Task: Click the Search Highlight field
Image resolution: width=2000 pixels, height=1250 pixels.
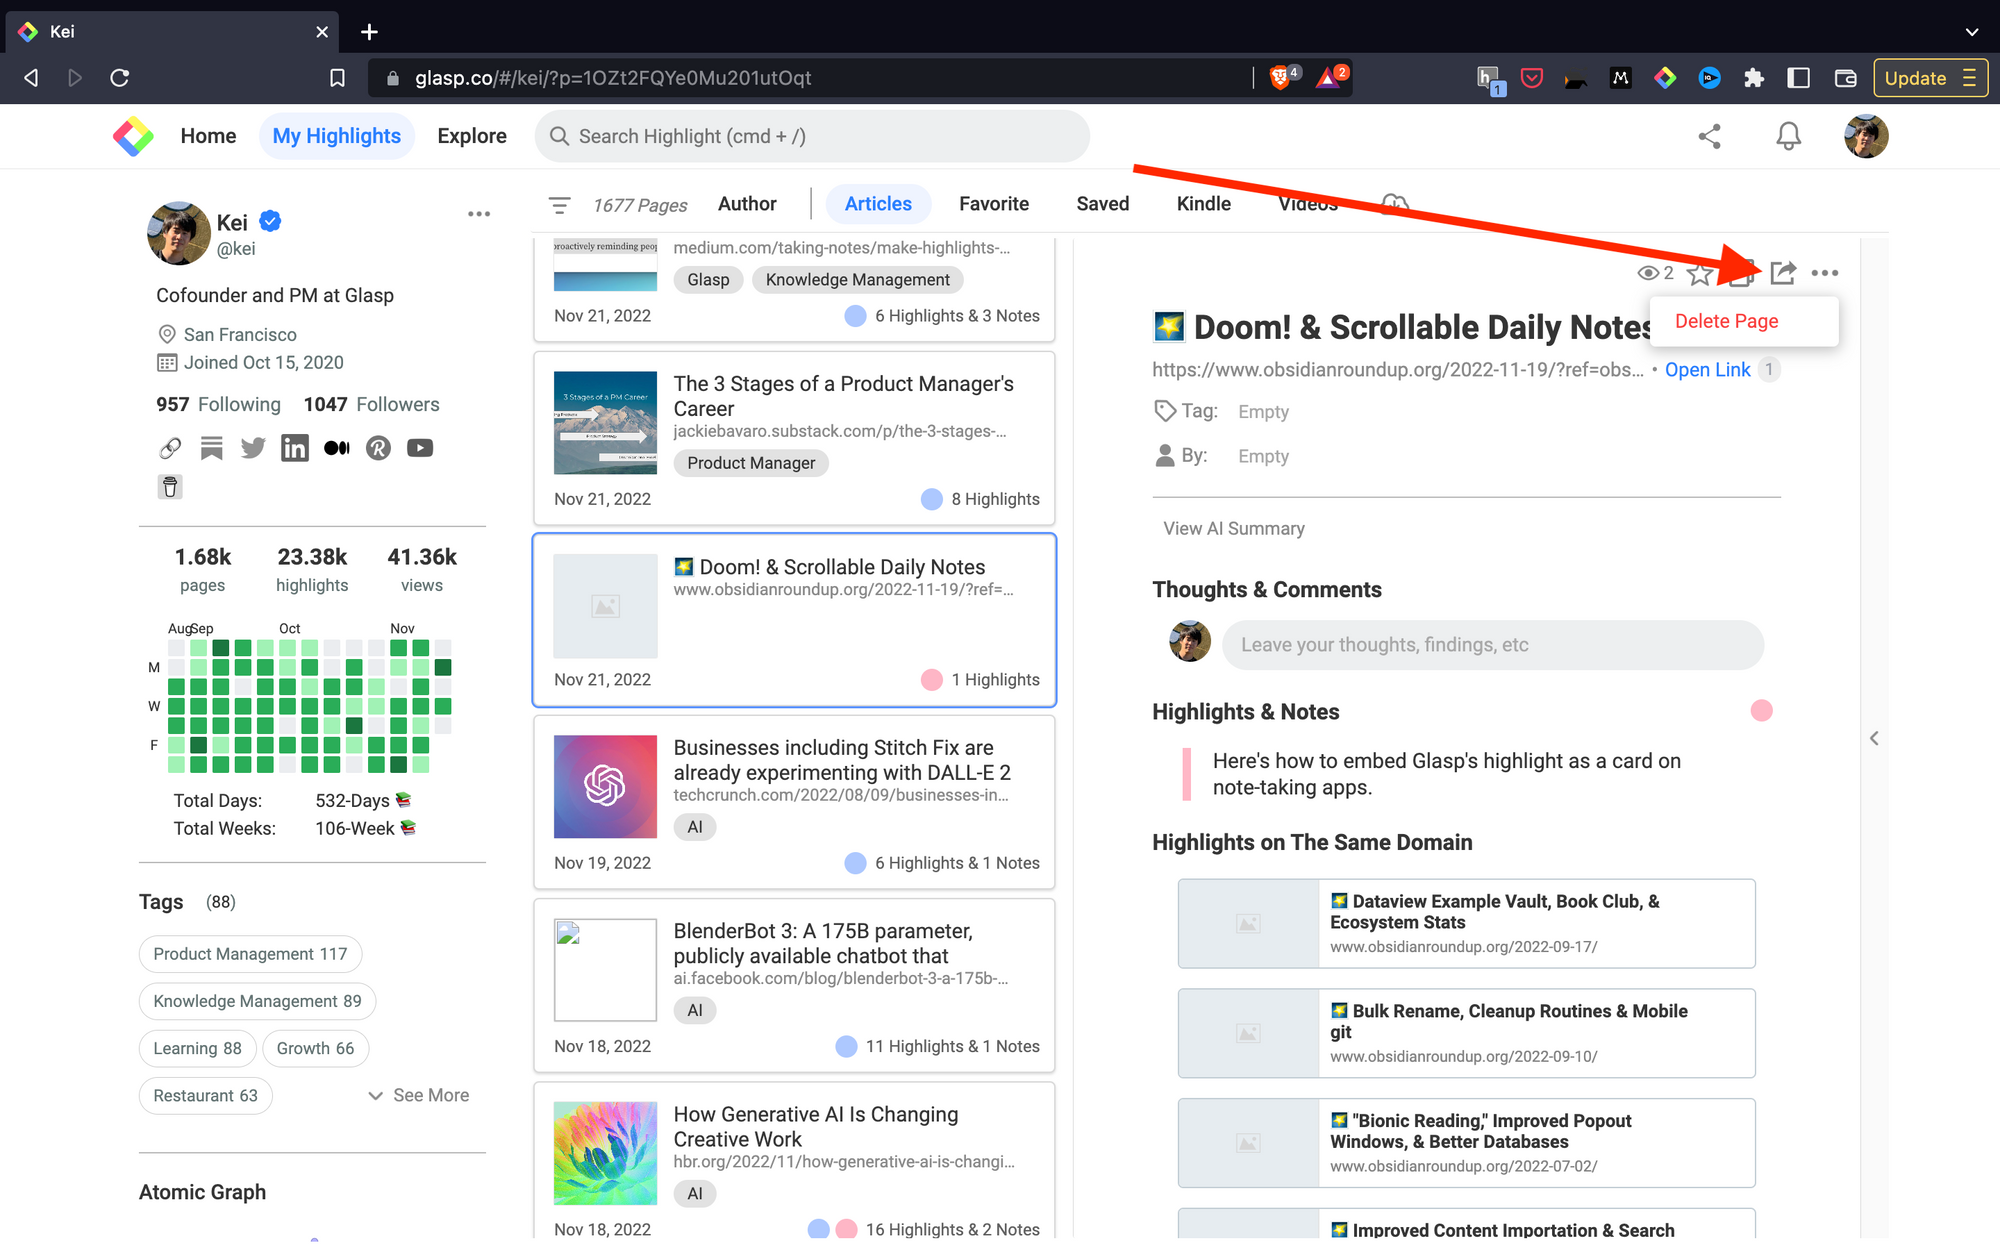Action: pos(812,136)
